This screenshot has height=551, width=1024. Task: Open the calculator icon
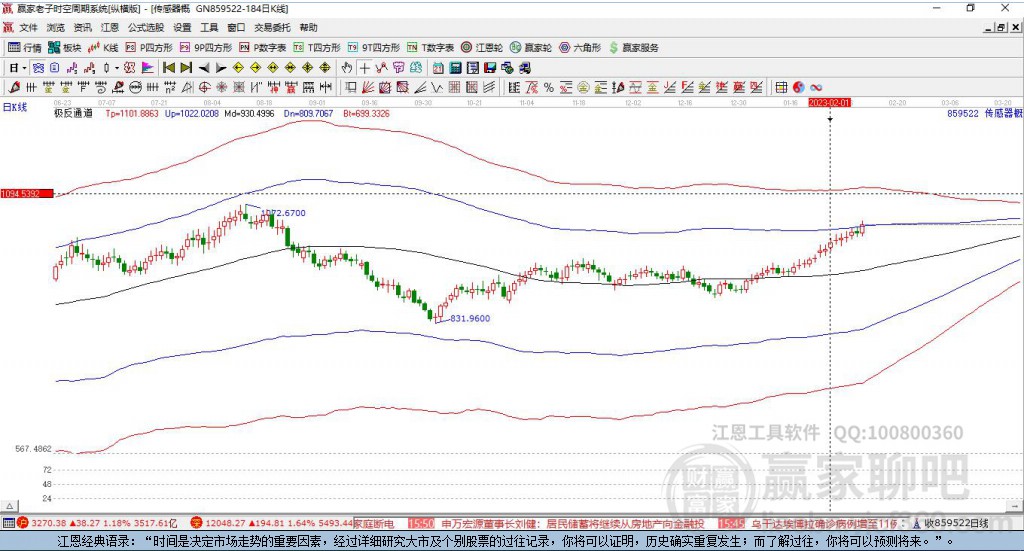tap(456, 68)
